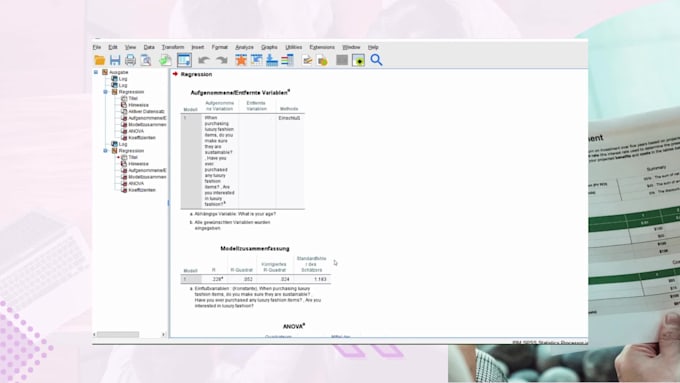Open the Window menu
680x383 pixels.
pos(351,47)
